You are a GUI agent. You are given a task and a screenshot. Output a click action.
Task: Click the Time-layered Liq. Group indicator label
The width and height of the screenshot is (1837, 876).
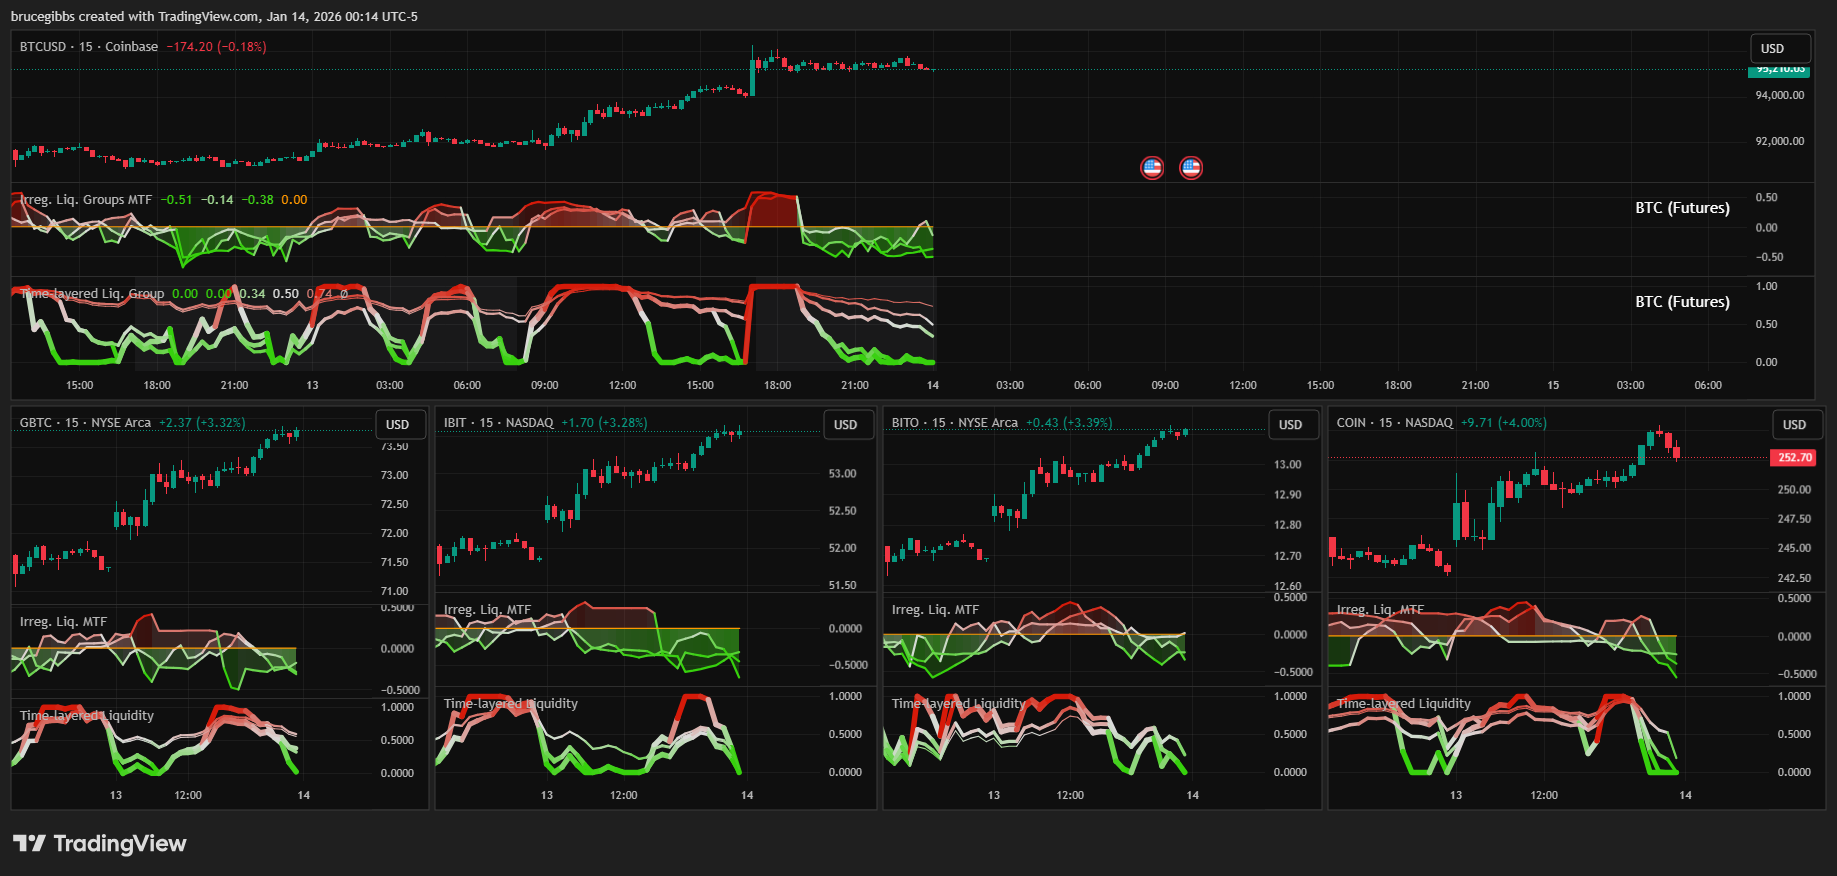[x=92, y=294]
